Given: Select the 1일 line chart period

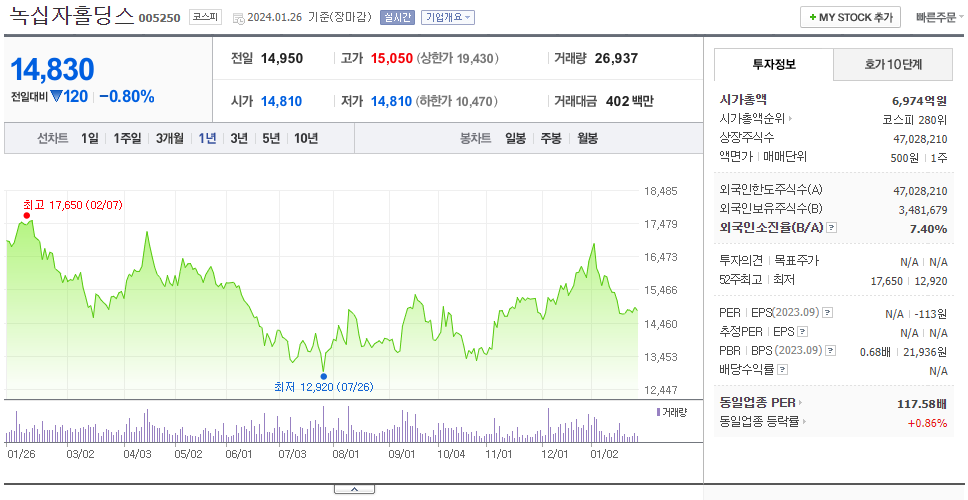Looking at the screenshot, I should click(x=90, y=138).
